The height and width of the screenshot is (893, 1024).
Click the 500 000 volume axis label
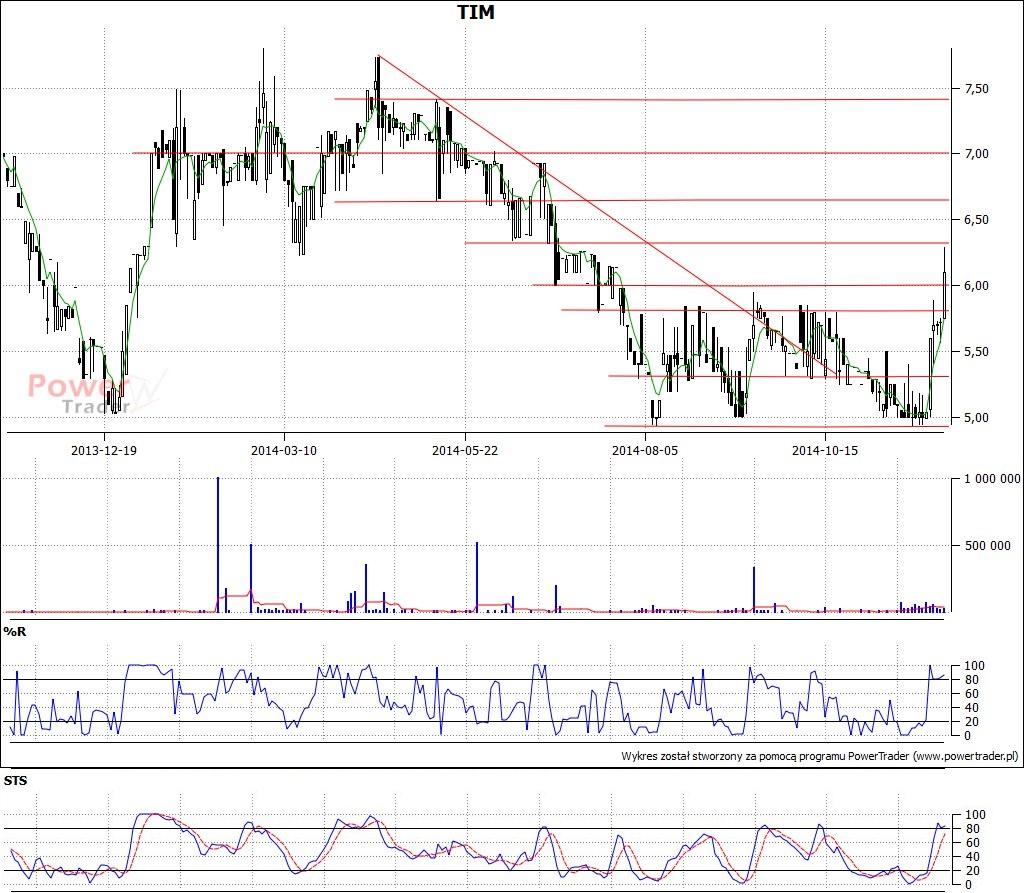(987, 545)
